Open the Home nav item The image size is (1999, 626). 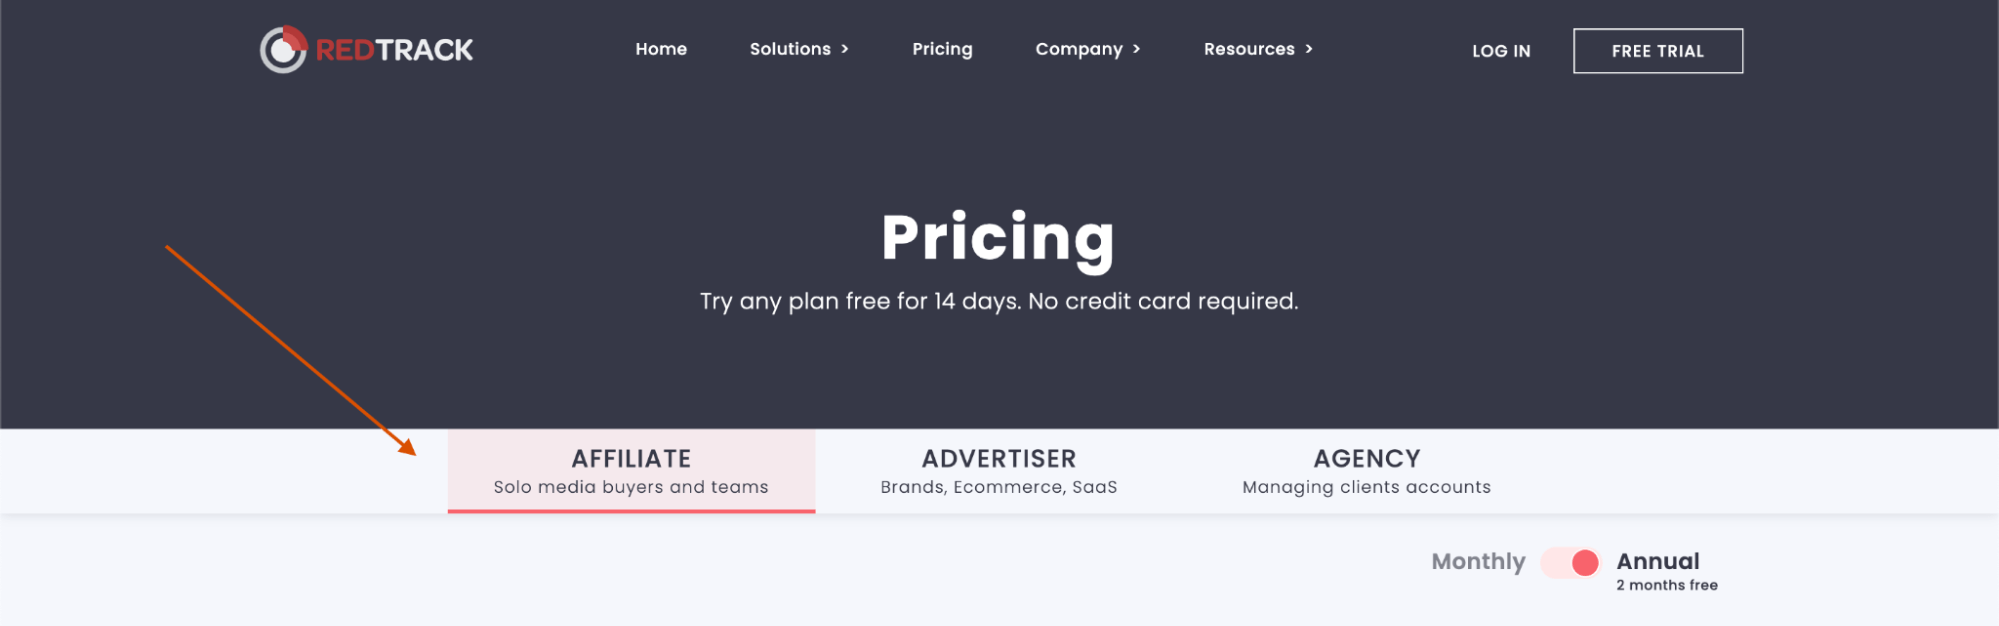[x=661, y=49]
